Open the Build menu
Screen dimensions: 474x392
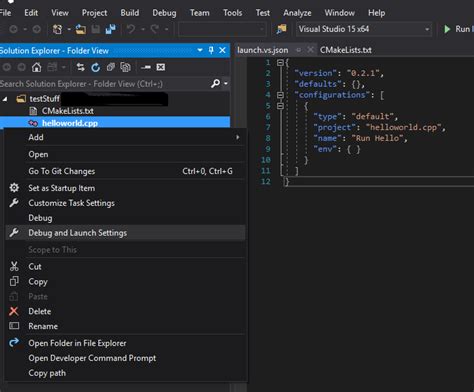pos(130,13)
